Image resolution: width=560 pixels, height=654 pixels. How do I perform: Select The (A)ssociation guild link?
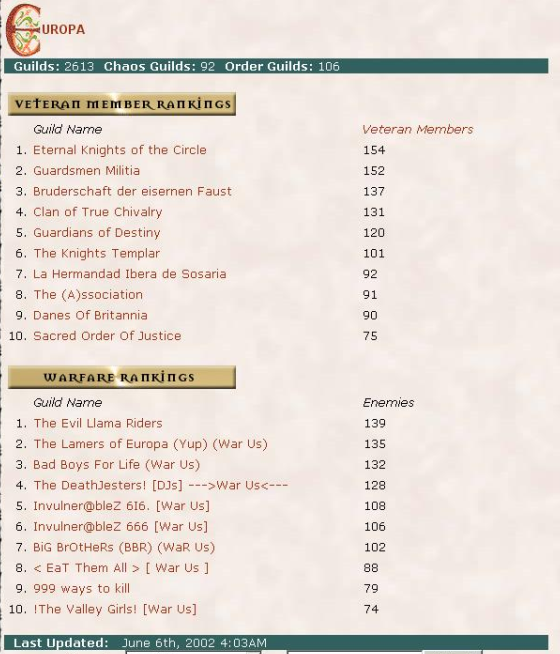point(88,295)
